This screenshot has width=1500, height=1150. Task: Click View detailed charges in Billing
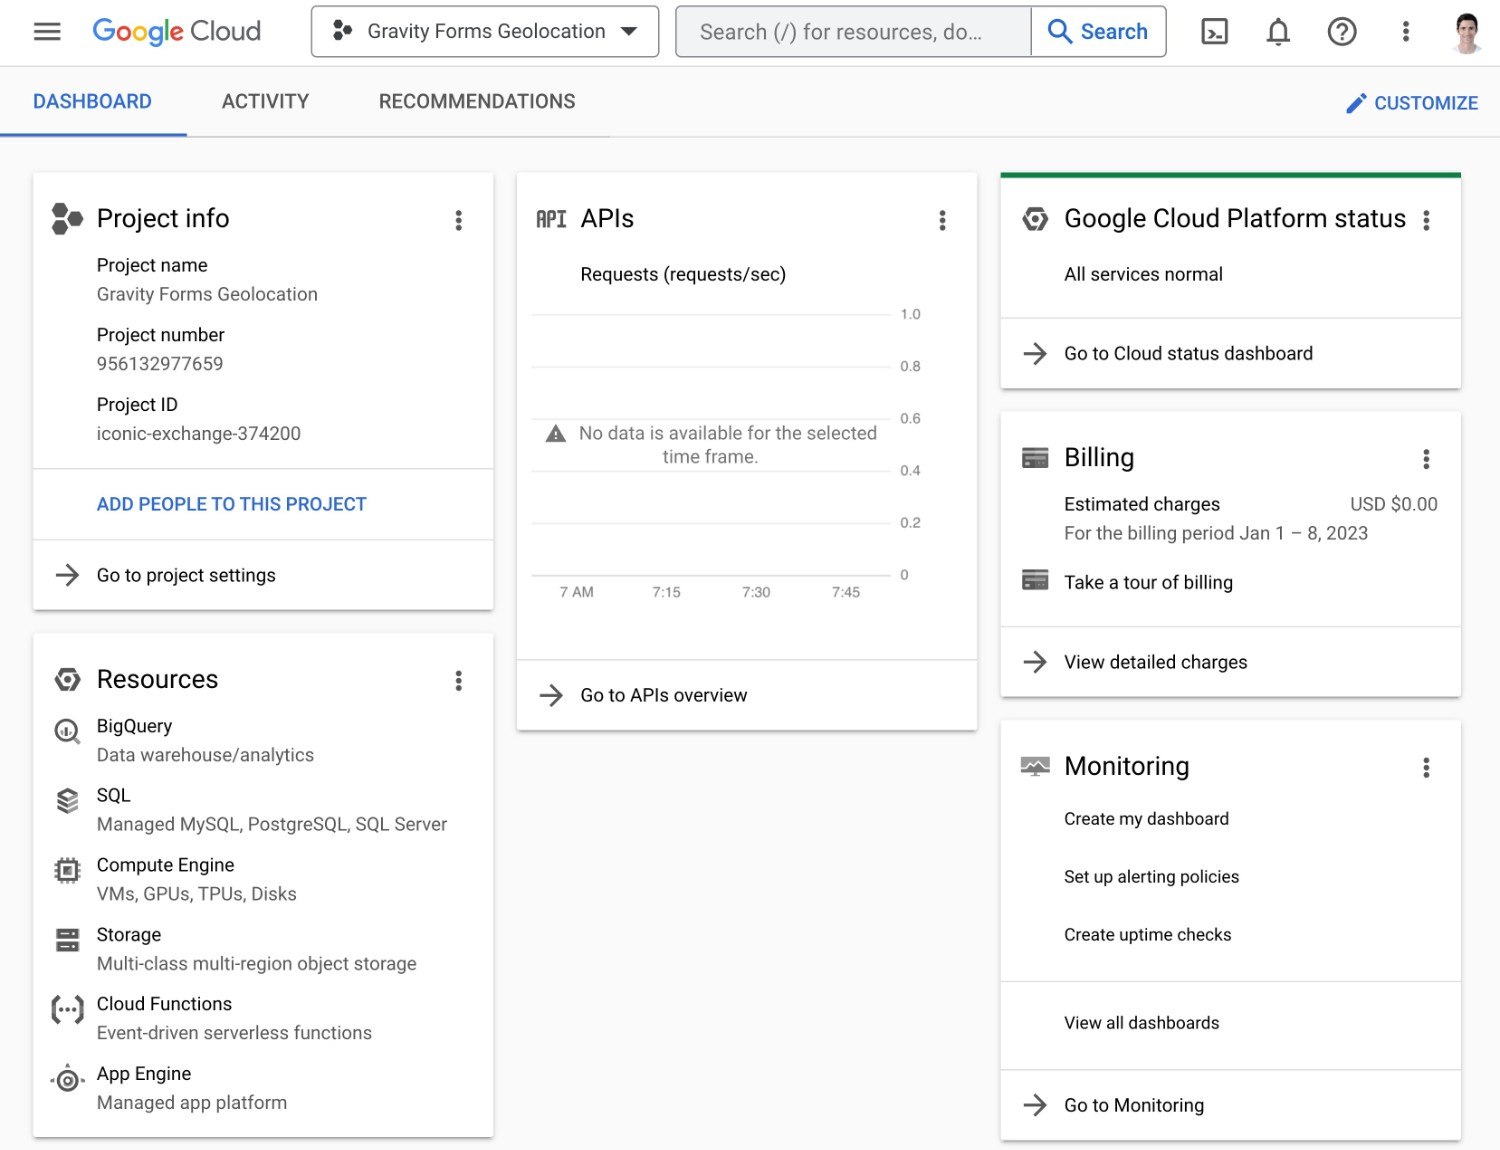pyautogui.click(x=1155, y=662)
